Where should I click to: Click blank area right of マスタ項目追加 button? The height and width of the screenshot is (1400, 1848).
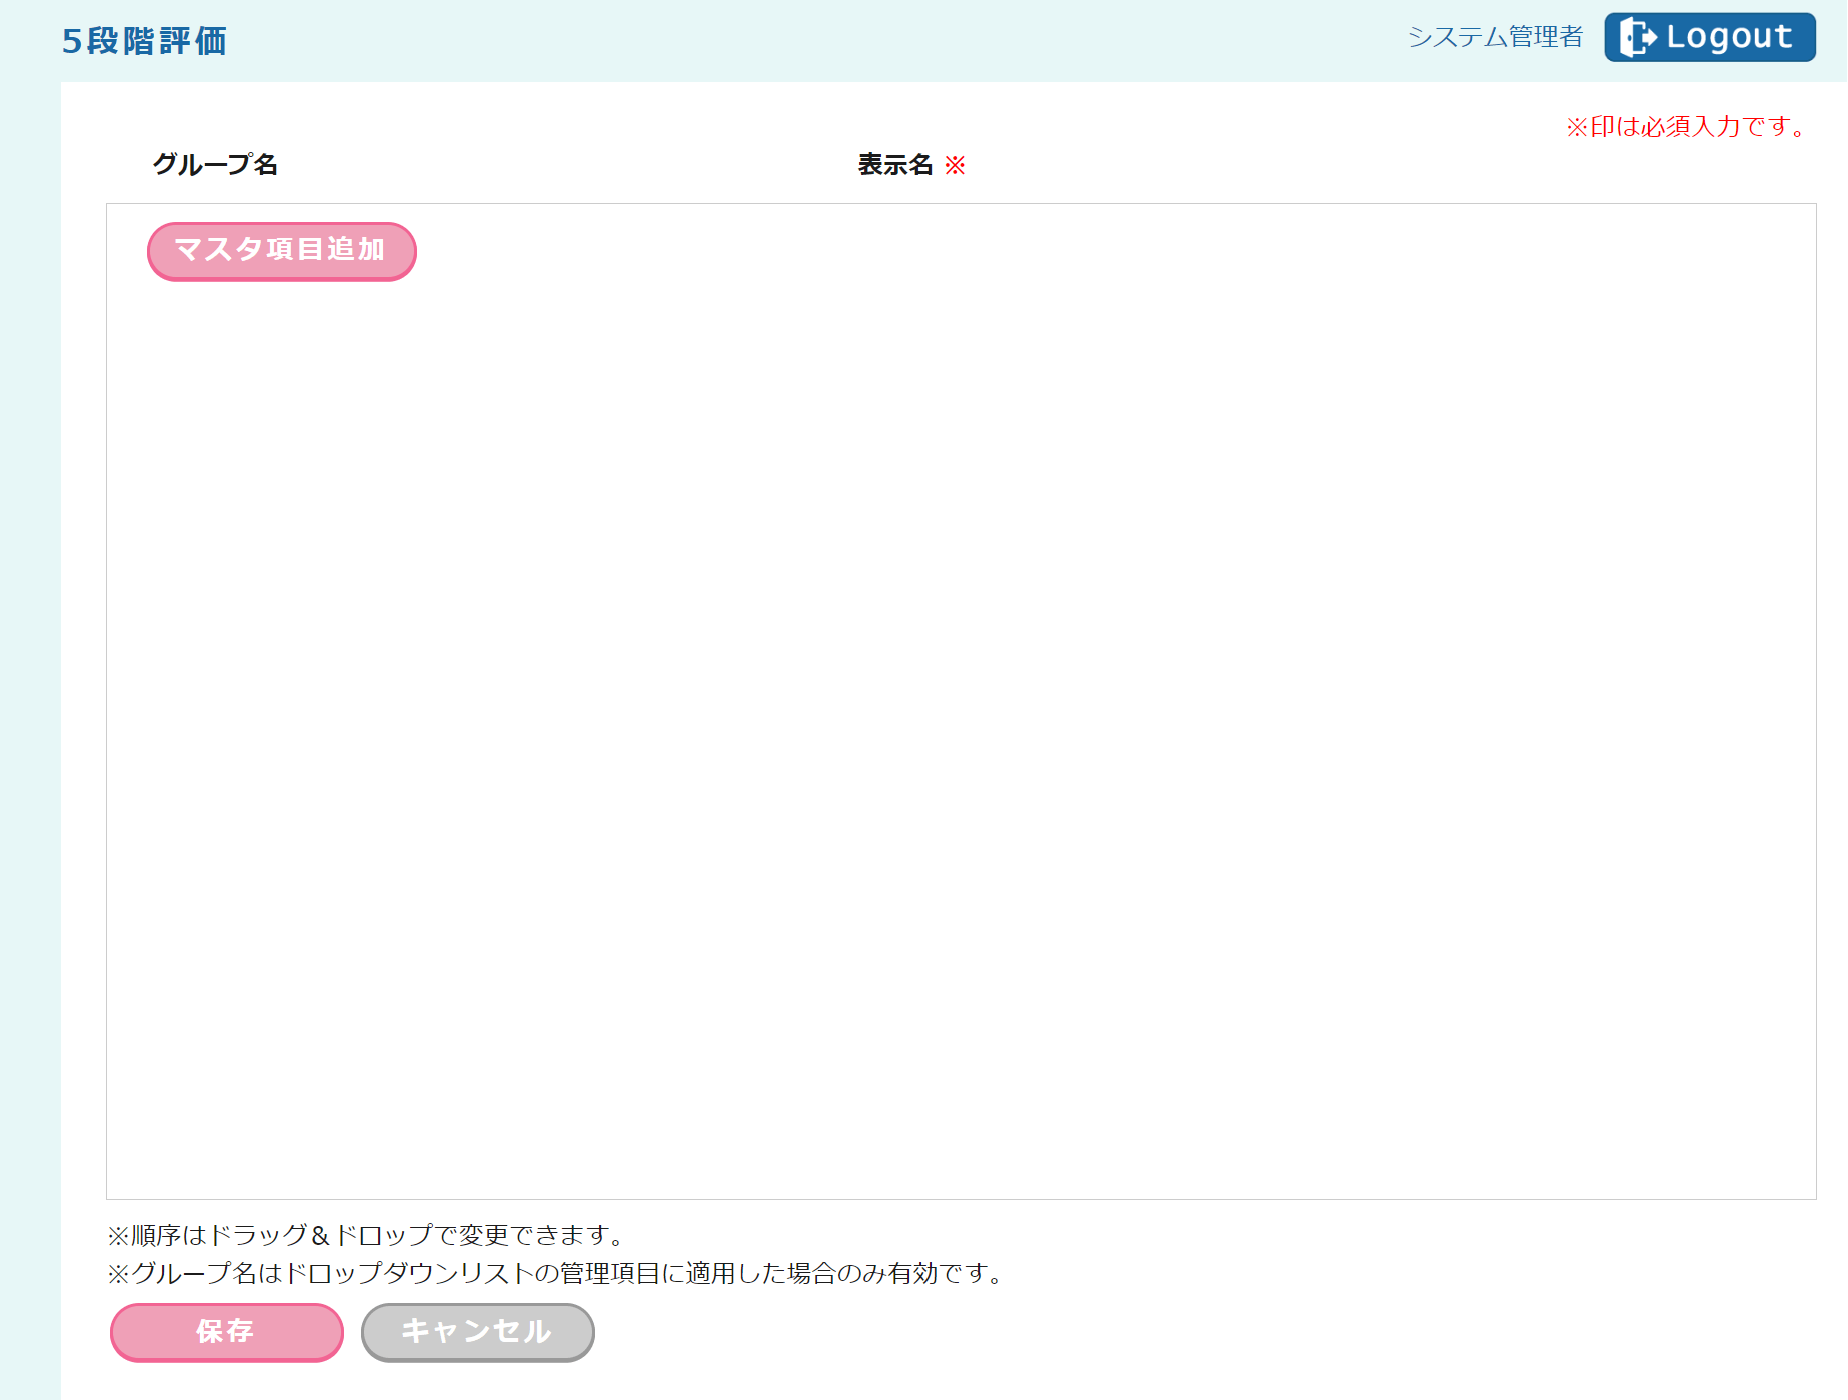coord(1000,250)
